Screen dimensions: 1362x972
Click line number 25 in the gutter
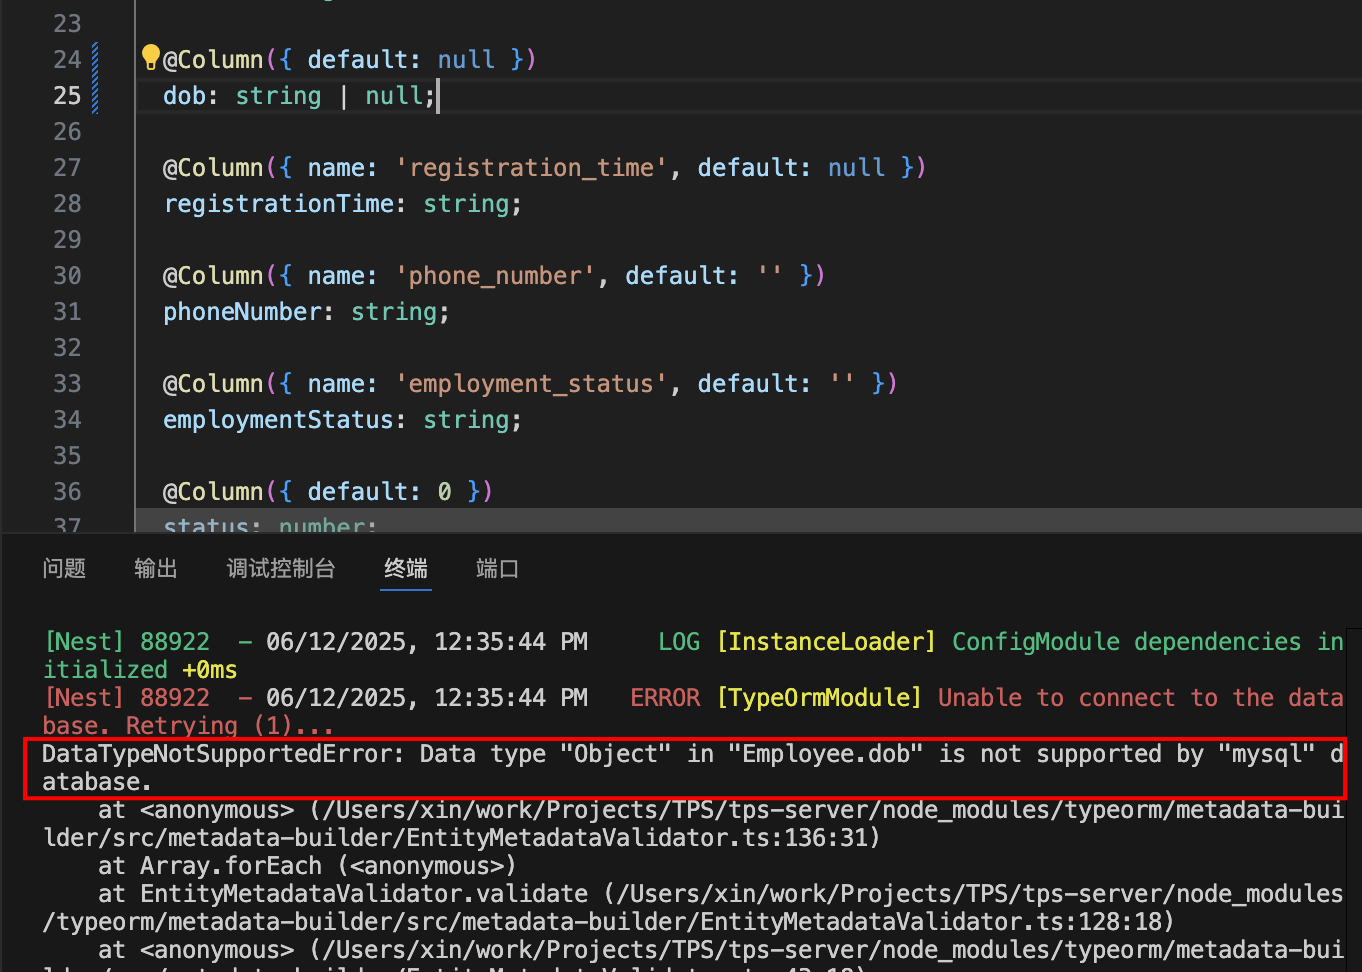(67, 96)
